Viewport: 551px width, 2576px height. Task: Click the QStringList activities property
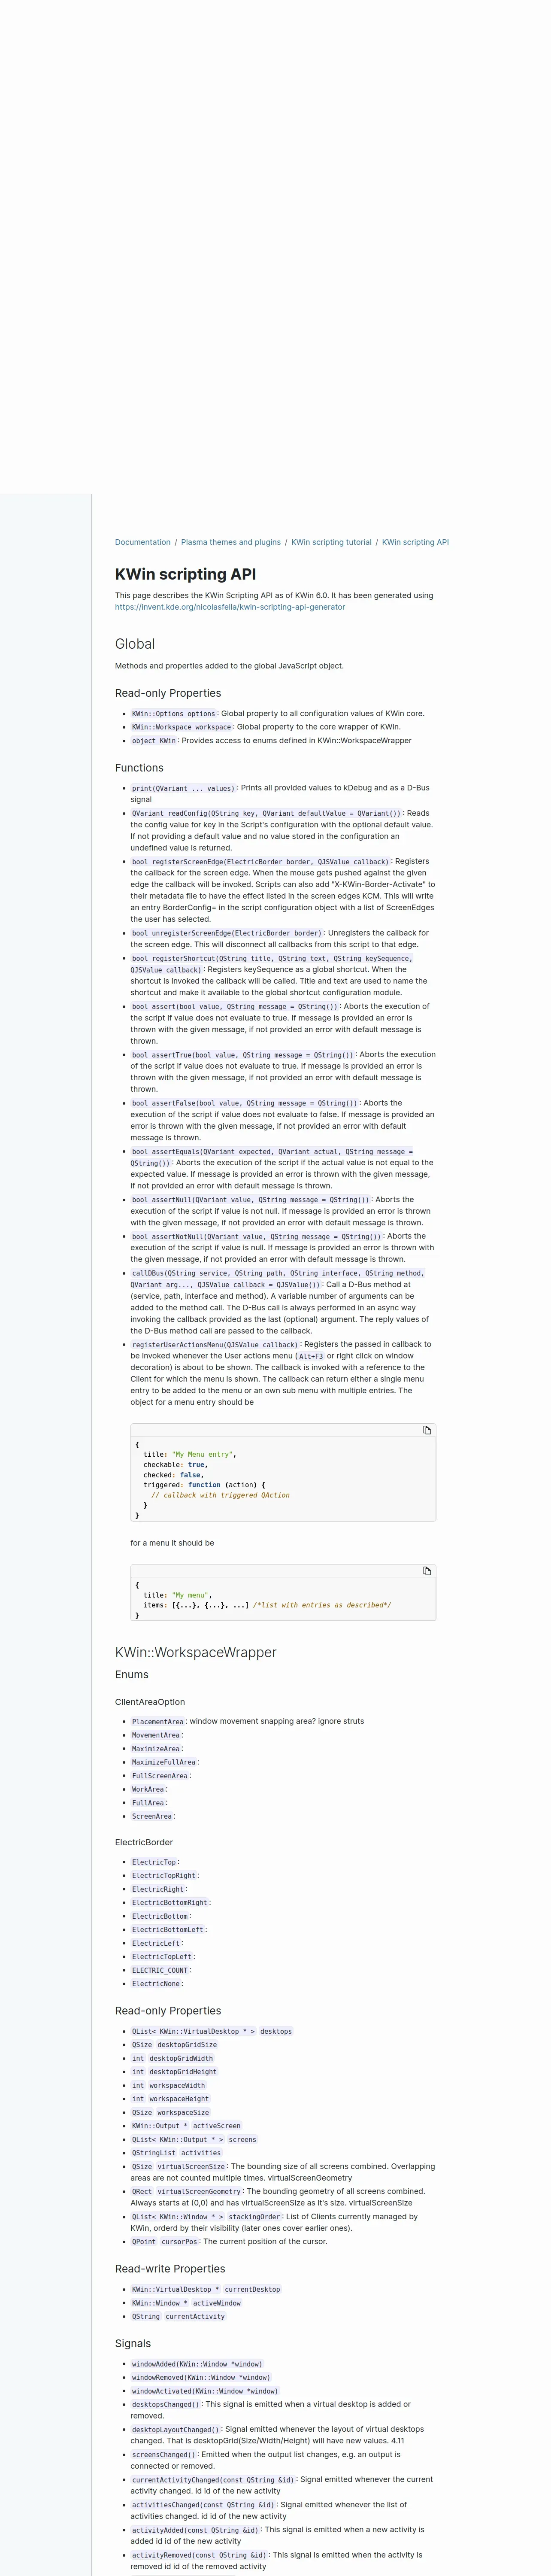176,2153
